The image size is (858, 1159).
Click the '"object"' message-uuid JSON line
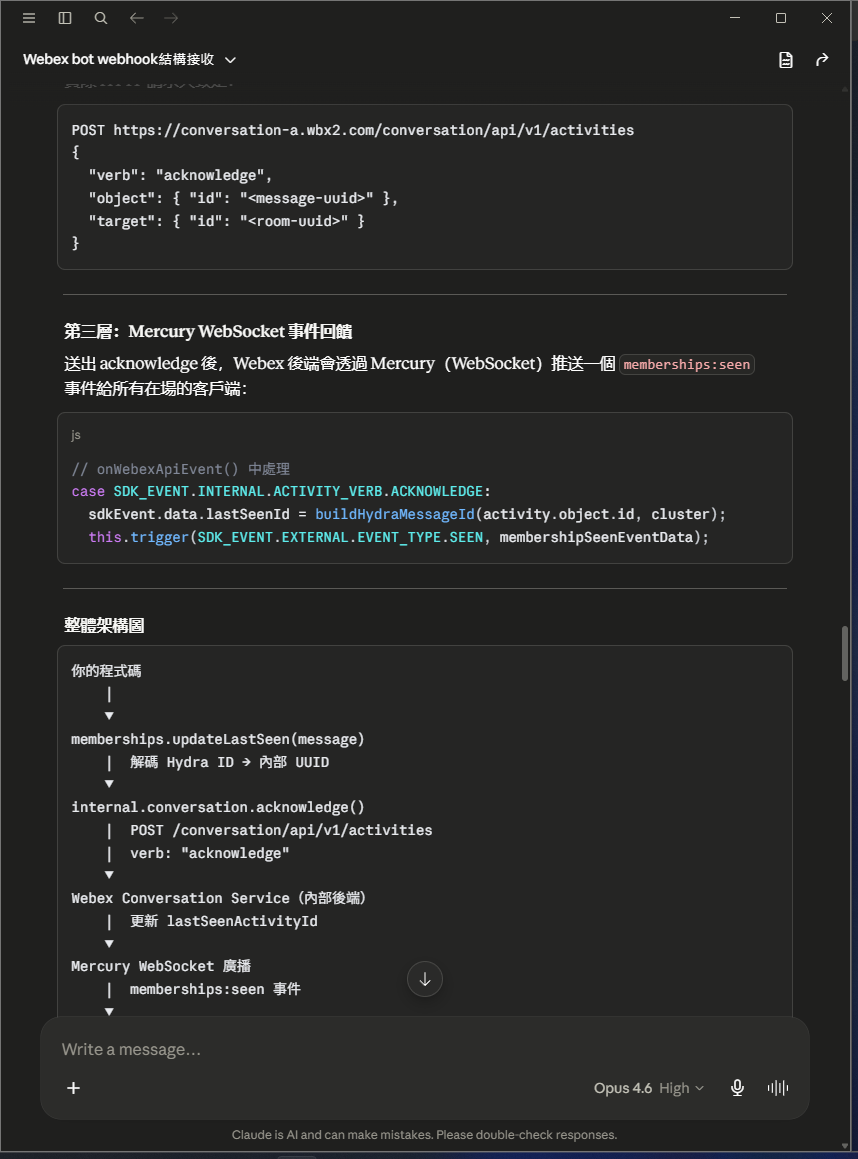[x=243, y=198]
